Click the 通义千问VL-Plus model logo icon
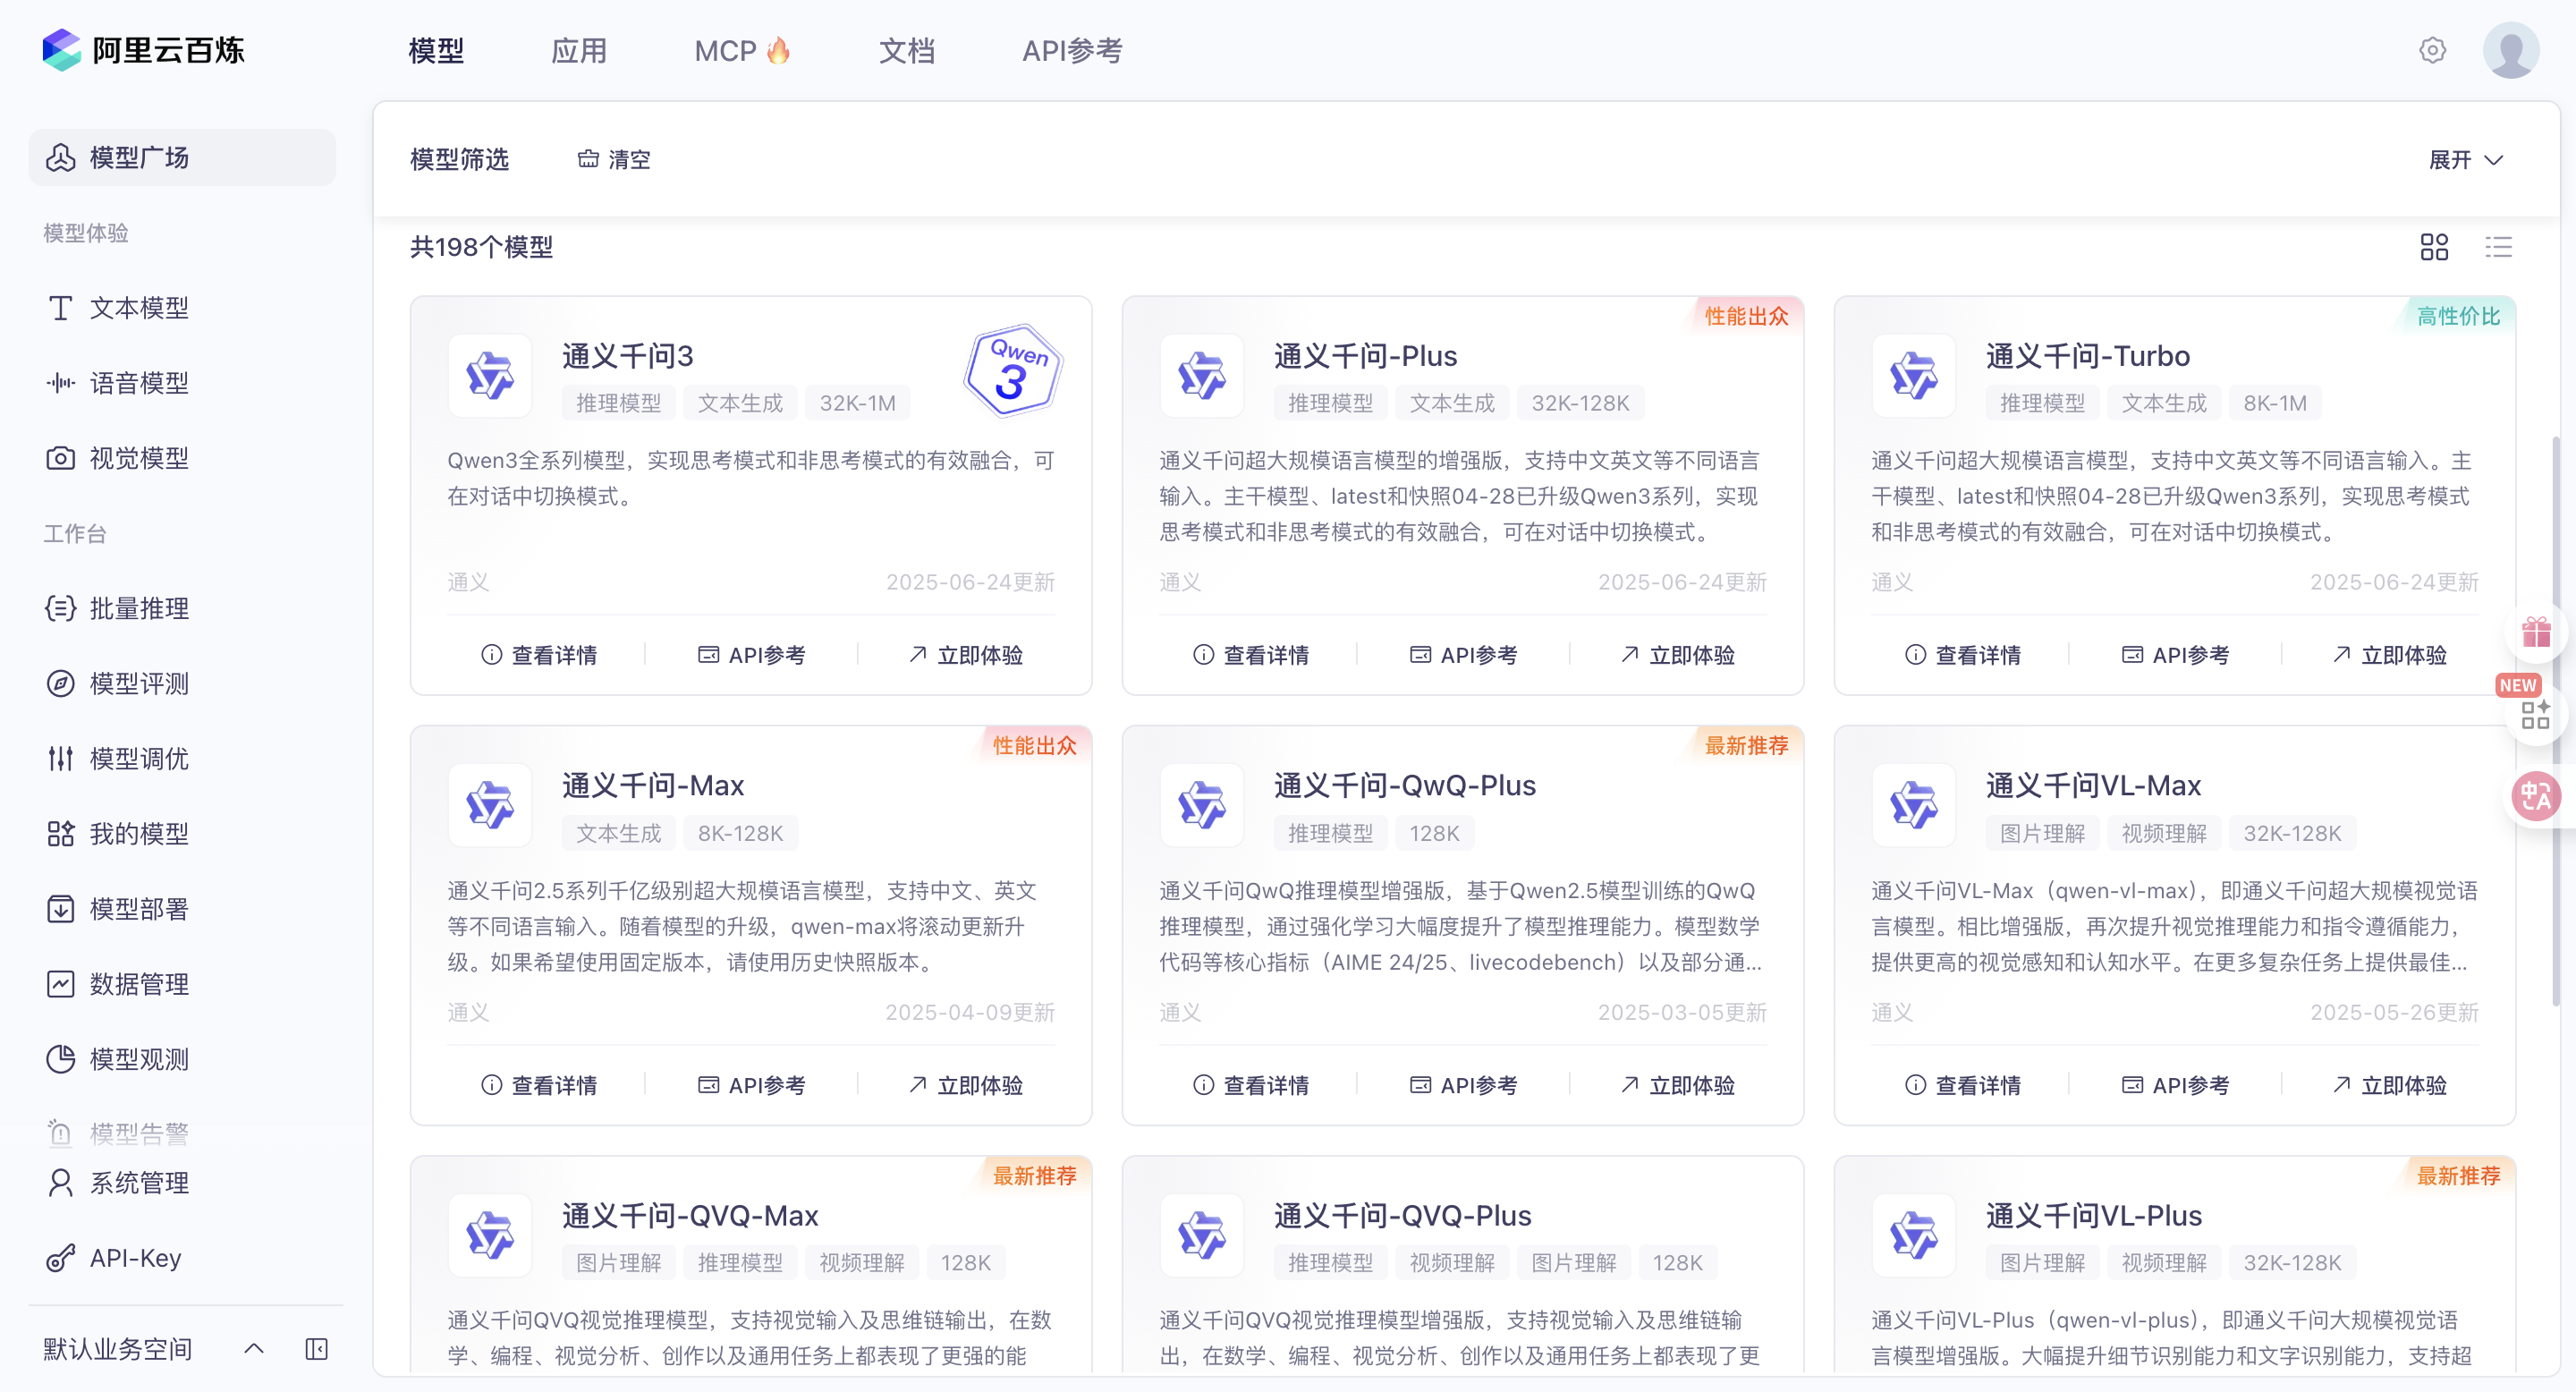The width and height of the screenshot is (2576, 1392). click(1914, 1236)
